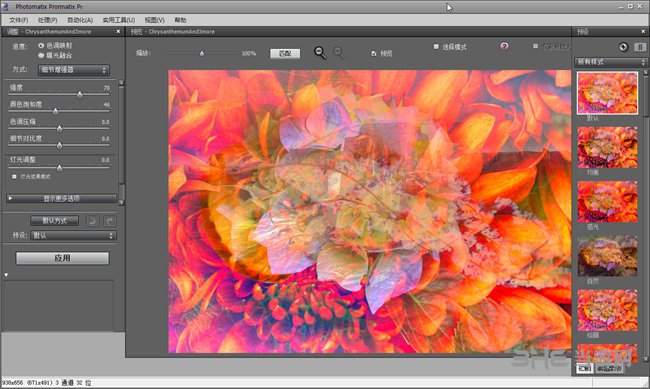Click the 46 saturation value
This screenshot has height=389, width=650.
pyautogui.click(x=107, y=105)
